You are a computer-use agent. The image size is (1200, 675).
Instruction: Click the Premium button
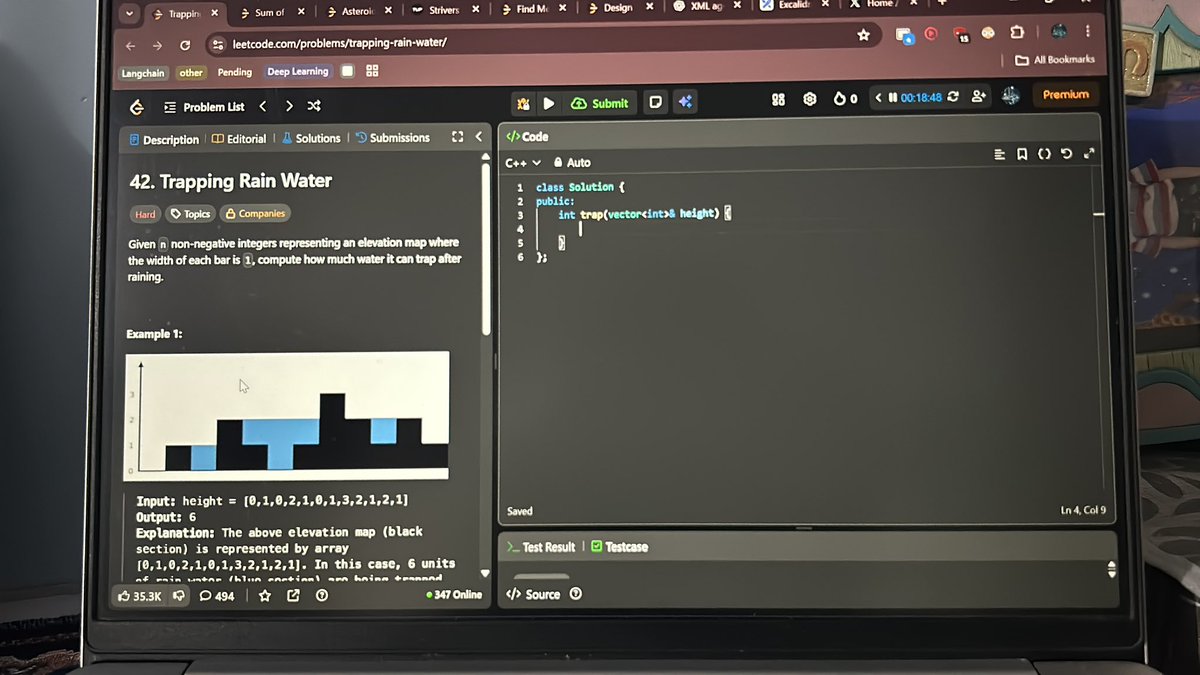point(1065,94)
